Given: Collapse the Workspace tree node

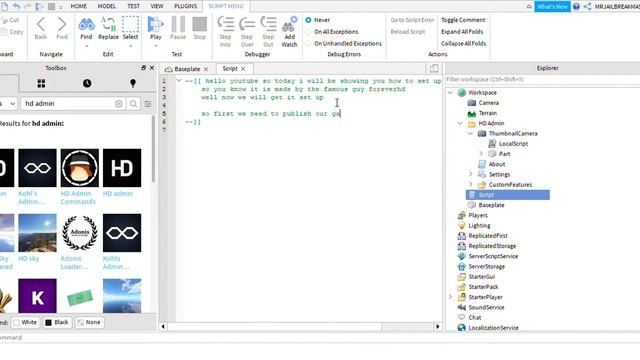Looking at the screenshot, I should click(x=450, y=93).
